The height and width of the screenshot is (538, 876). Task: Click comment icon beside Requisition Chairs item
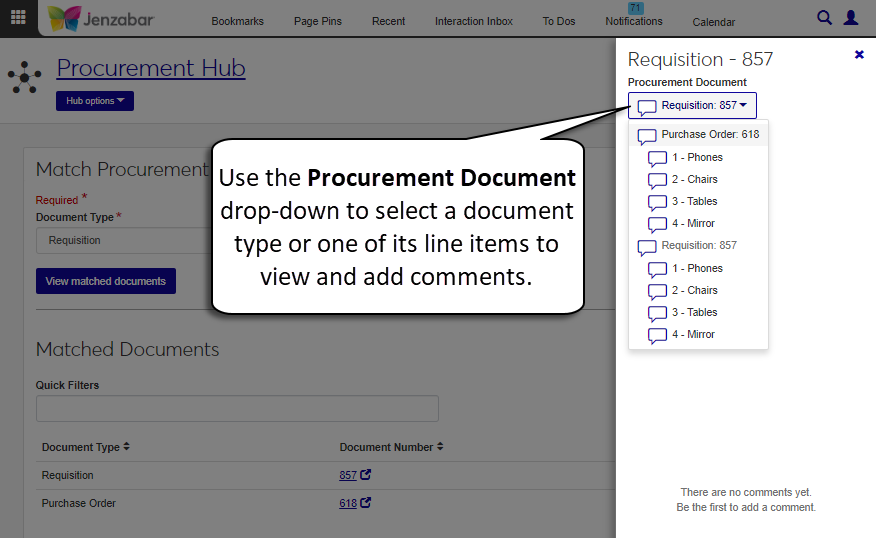[x=658, y=292]
